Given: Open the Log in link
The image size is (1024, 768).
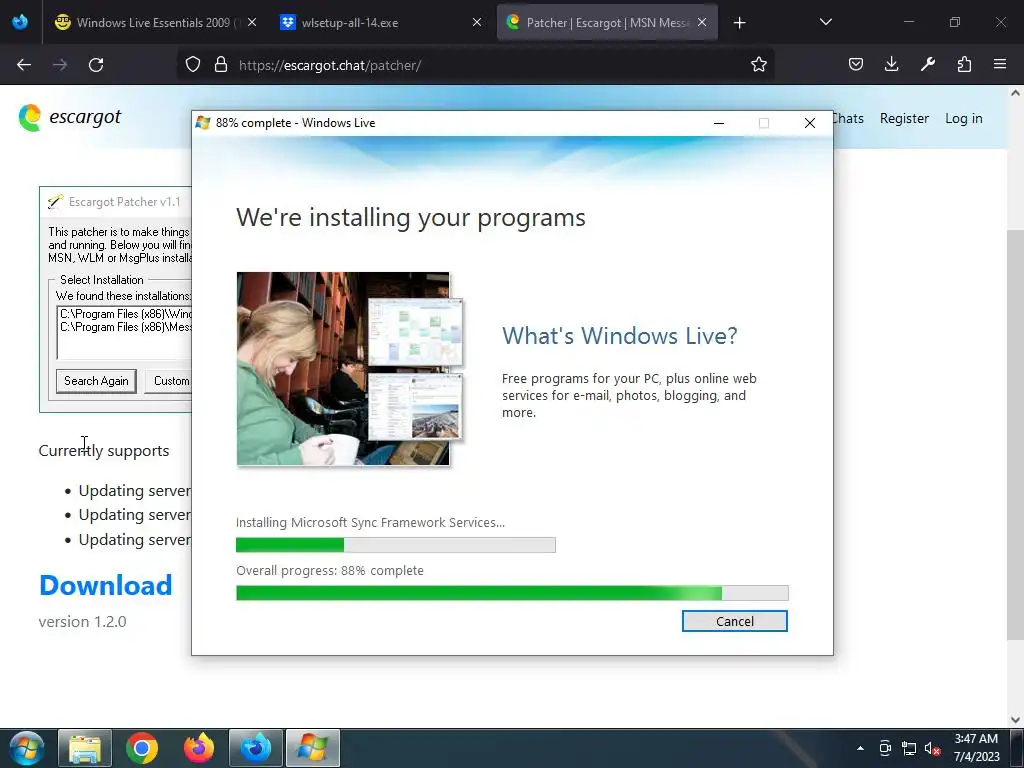Looking at the screenshot, I should (x=963, y=118).
